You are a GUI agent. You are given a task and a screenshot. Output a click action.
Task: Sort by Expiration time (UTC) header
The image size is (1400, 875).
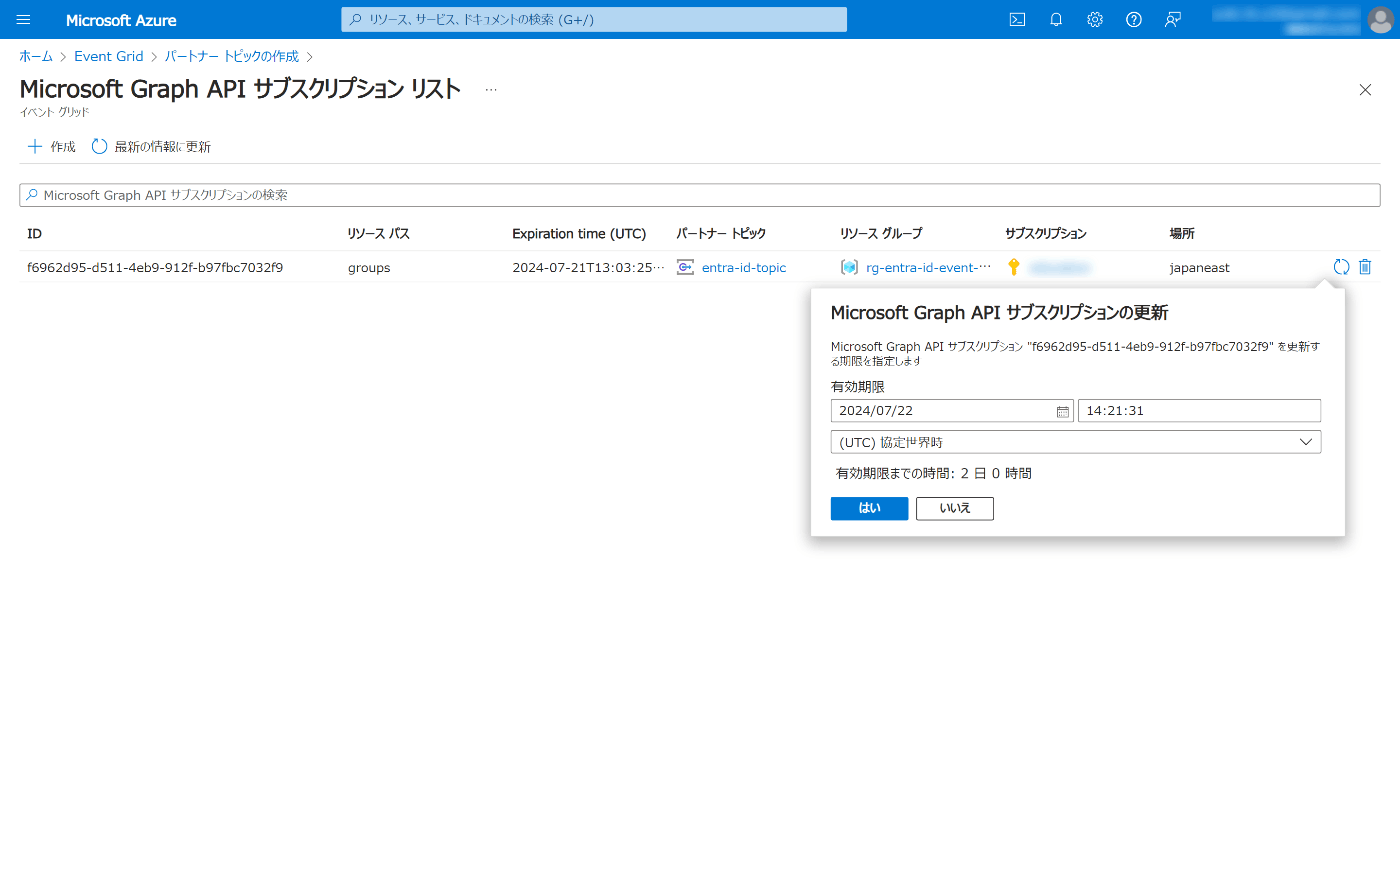pos(579,234)
